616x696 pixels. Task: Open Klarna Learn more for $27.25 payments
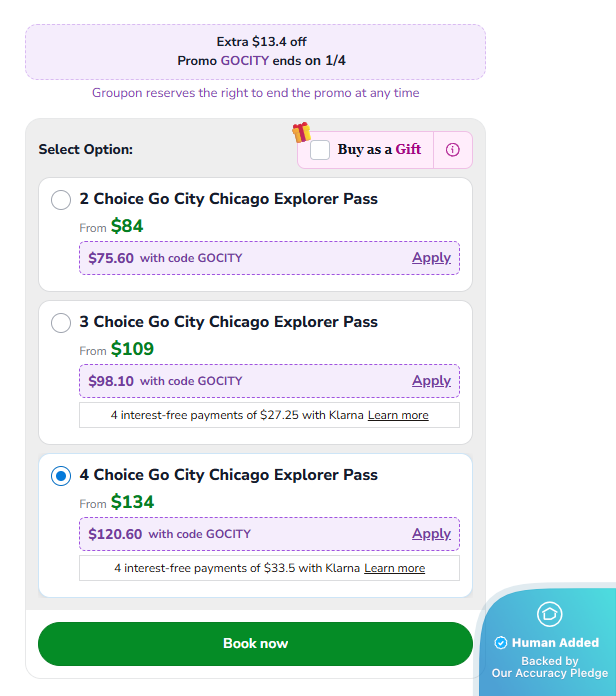click(x=398, y=415)
